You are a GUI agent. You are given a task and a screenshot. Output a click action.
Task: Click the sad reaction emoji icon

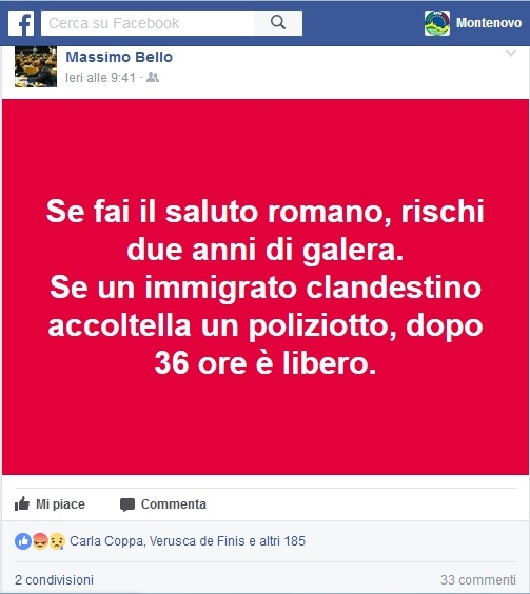57,541
